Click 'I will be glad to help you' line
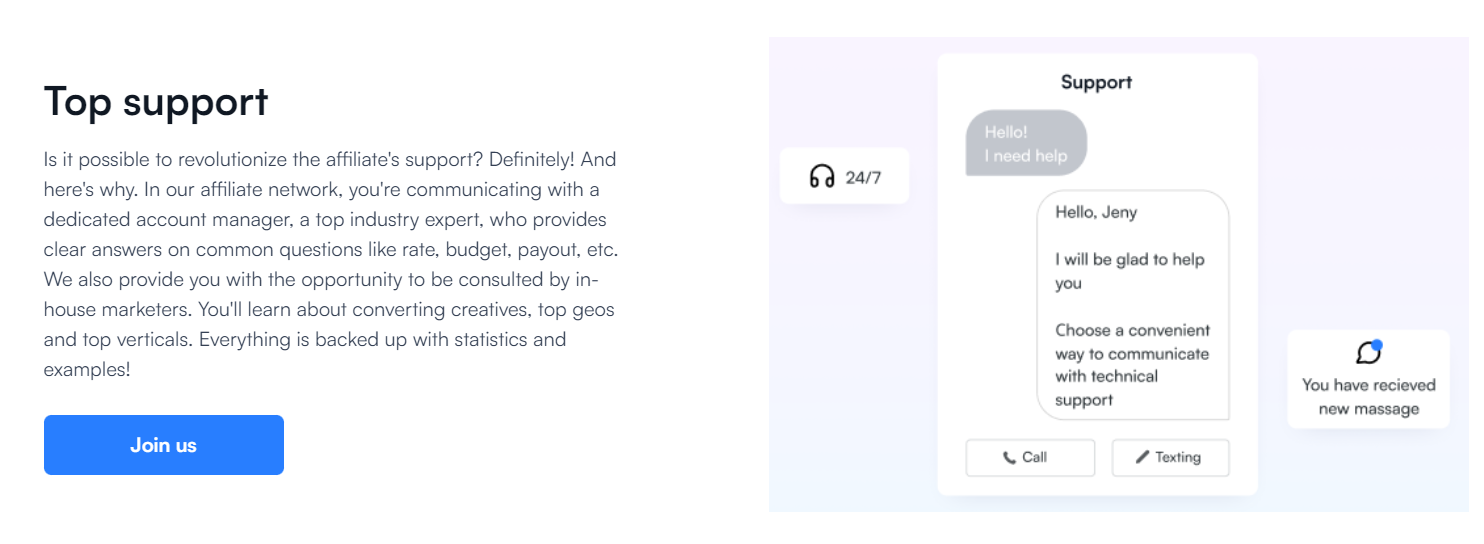 click(1130, 271)
